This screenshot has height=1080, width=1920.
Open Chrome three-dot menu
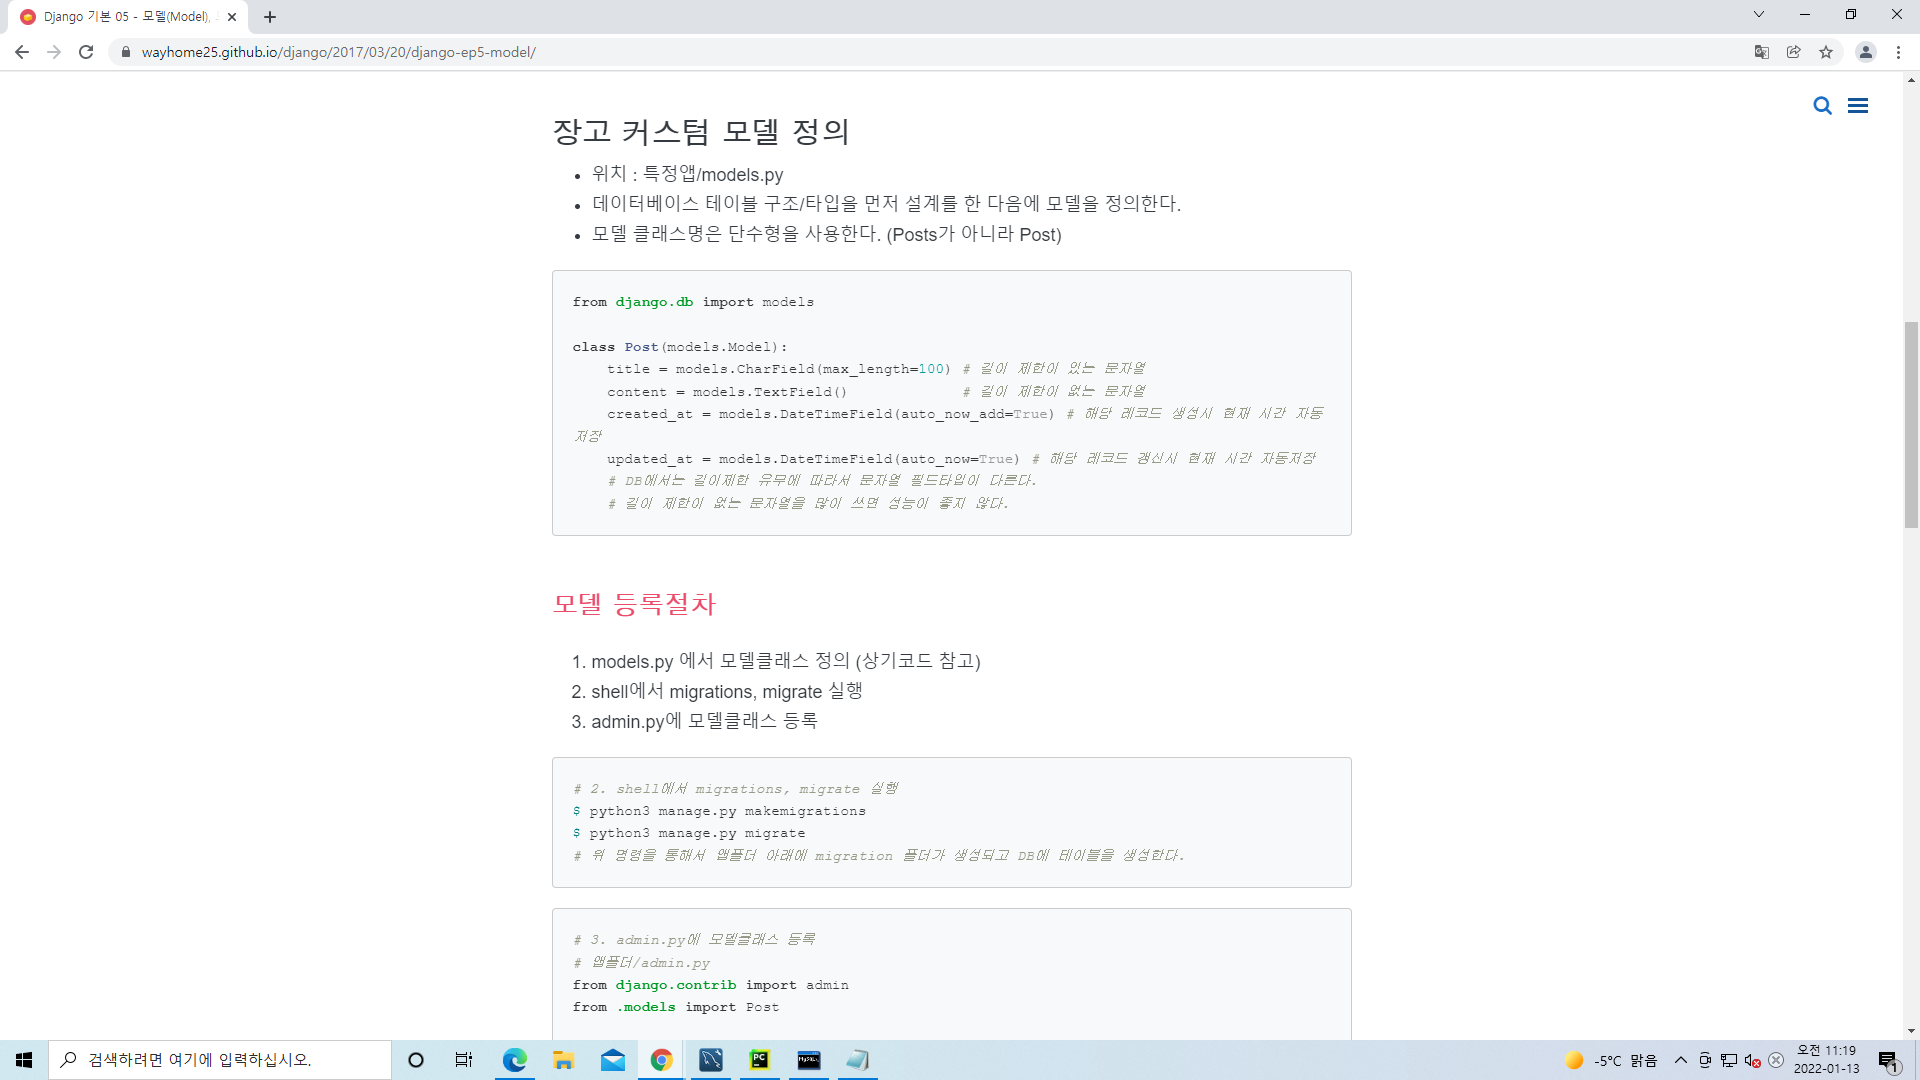(x=1898, y=52)
